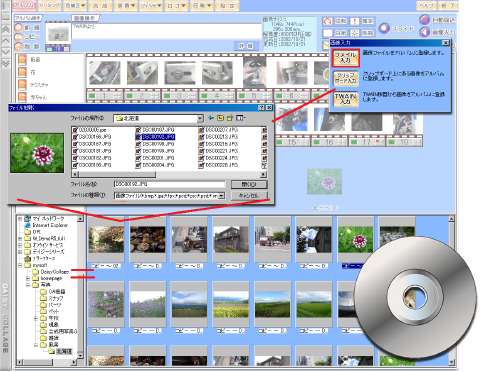The width and height of the screenshot is (480, 372).
Task: Switch to the 画像操作 tab
Action: click(x=85, y=18)
